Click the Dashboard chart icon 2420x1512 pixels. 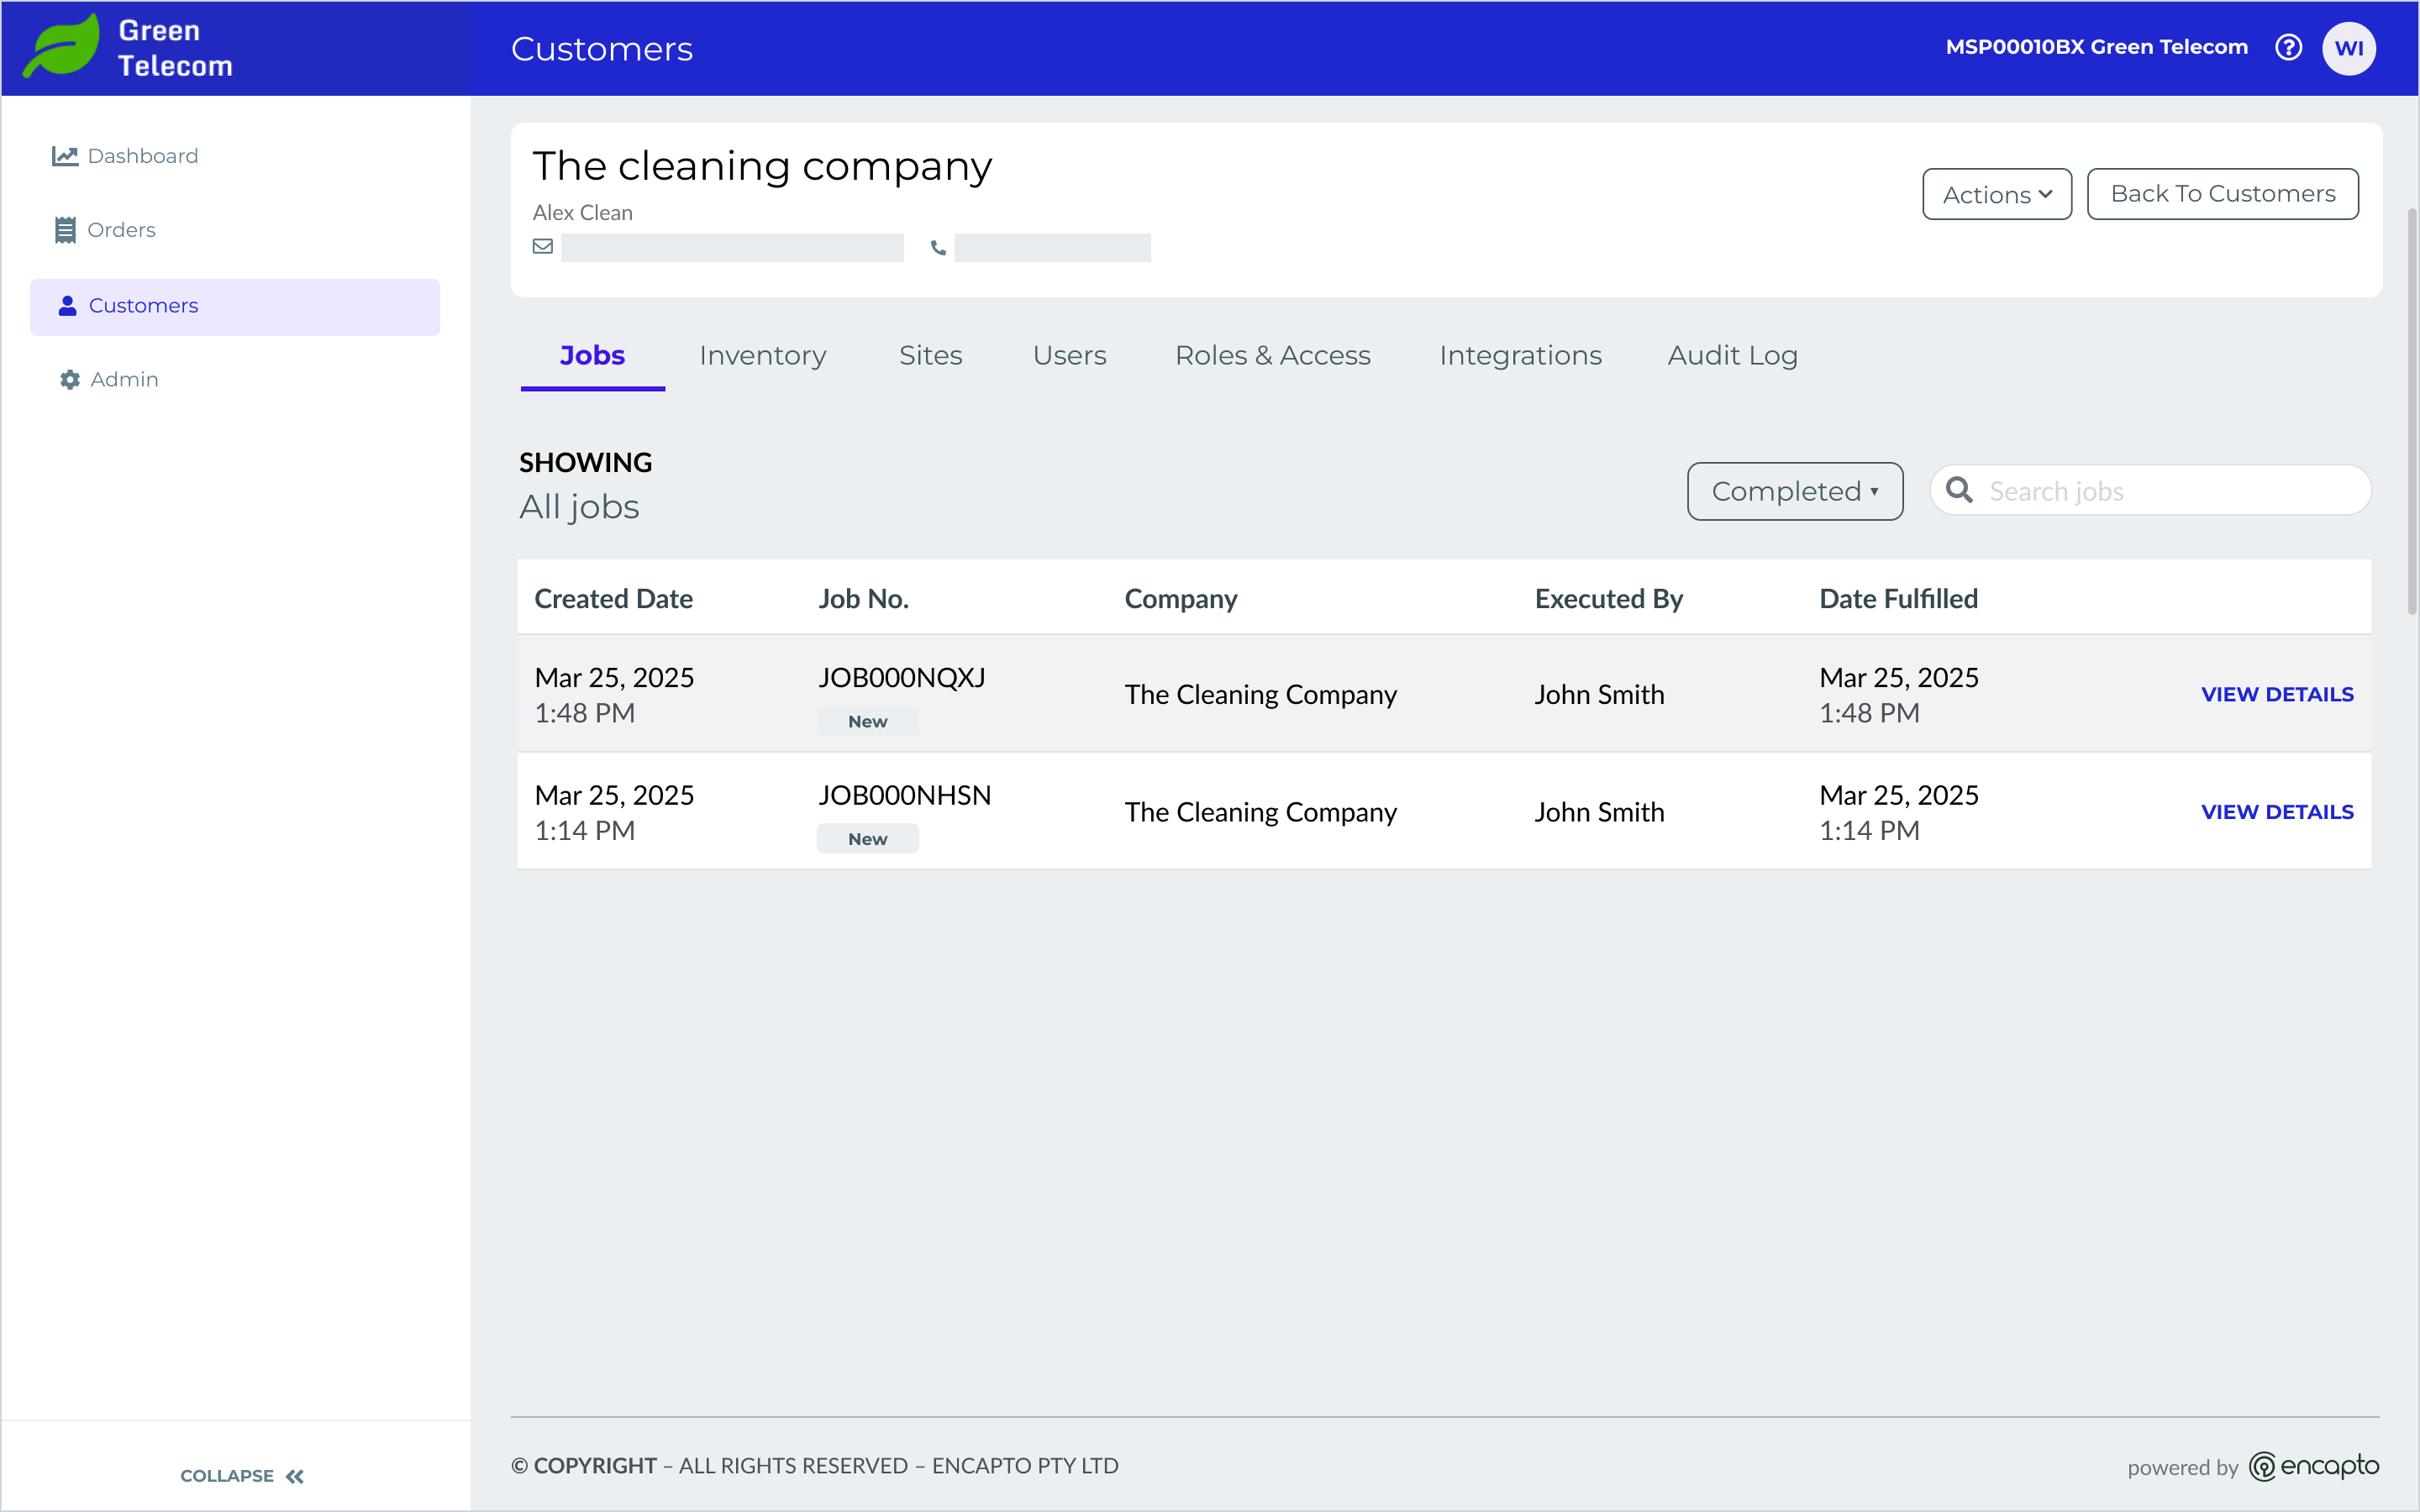(65, 156)
